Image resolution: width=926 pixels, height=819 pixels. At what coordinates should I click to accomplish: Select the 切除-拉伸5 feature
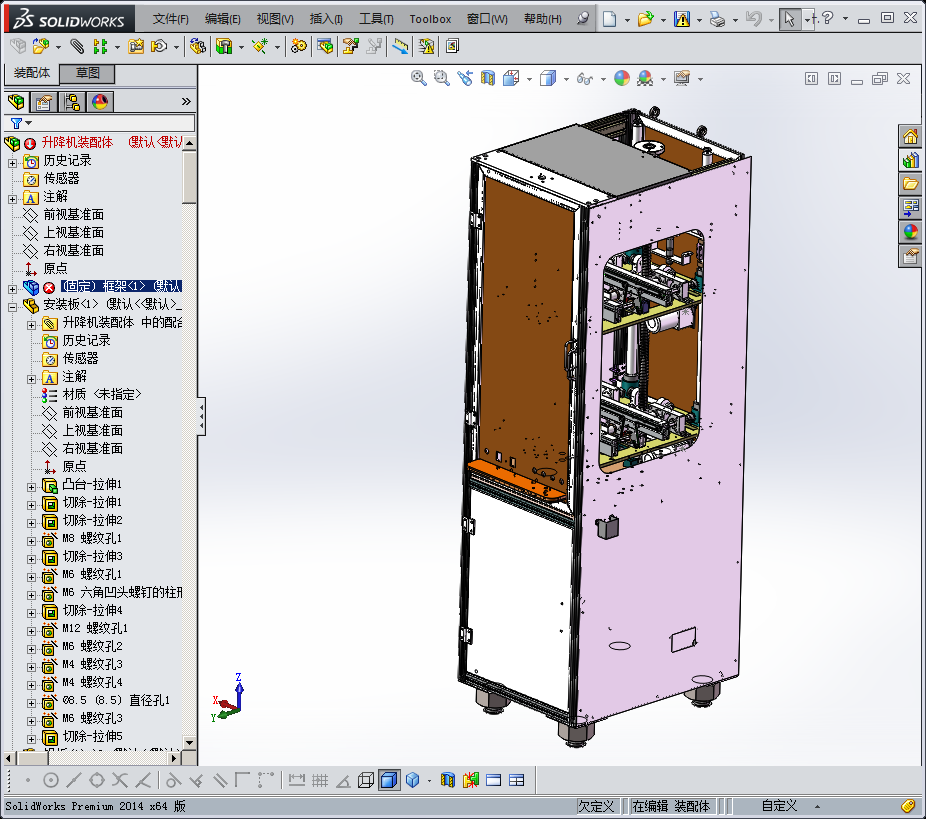(x=92, y=736)
